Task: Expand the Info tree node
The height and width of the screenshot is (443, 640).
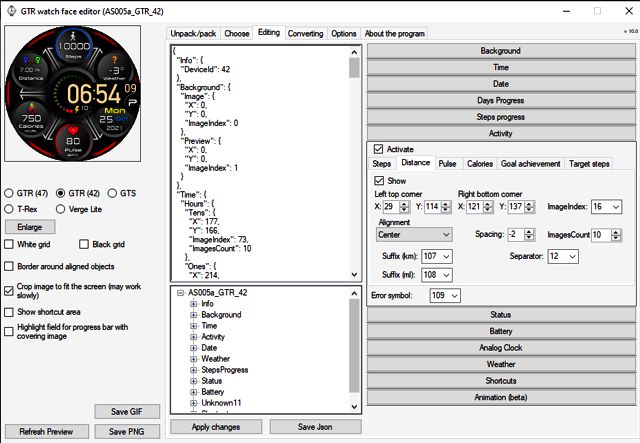Action: coord(193,304)
